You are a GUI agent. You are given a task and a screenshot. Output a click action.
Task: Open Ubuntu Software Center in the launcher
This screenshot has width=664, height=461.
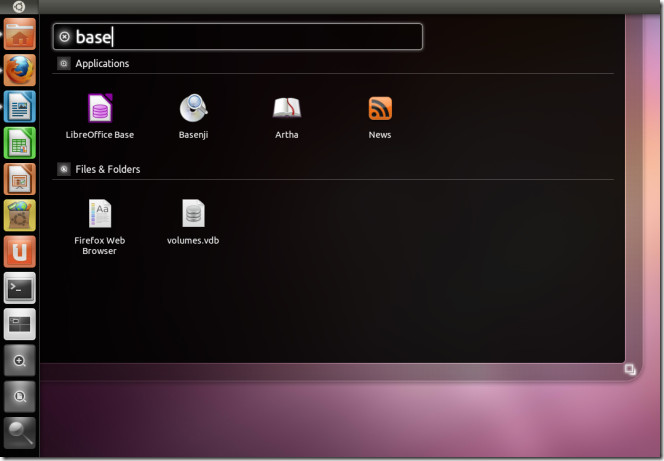tap(20, 215)
